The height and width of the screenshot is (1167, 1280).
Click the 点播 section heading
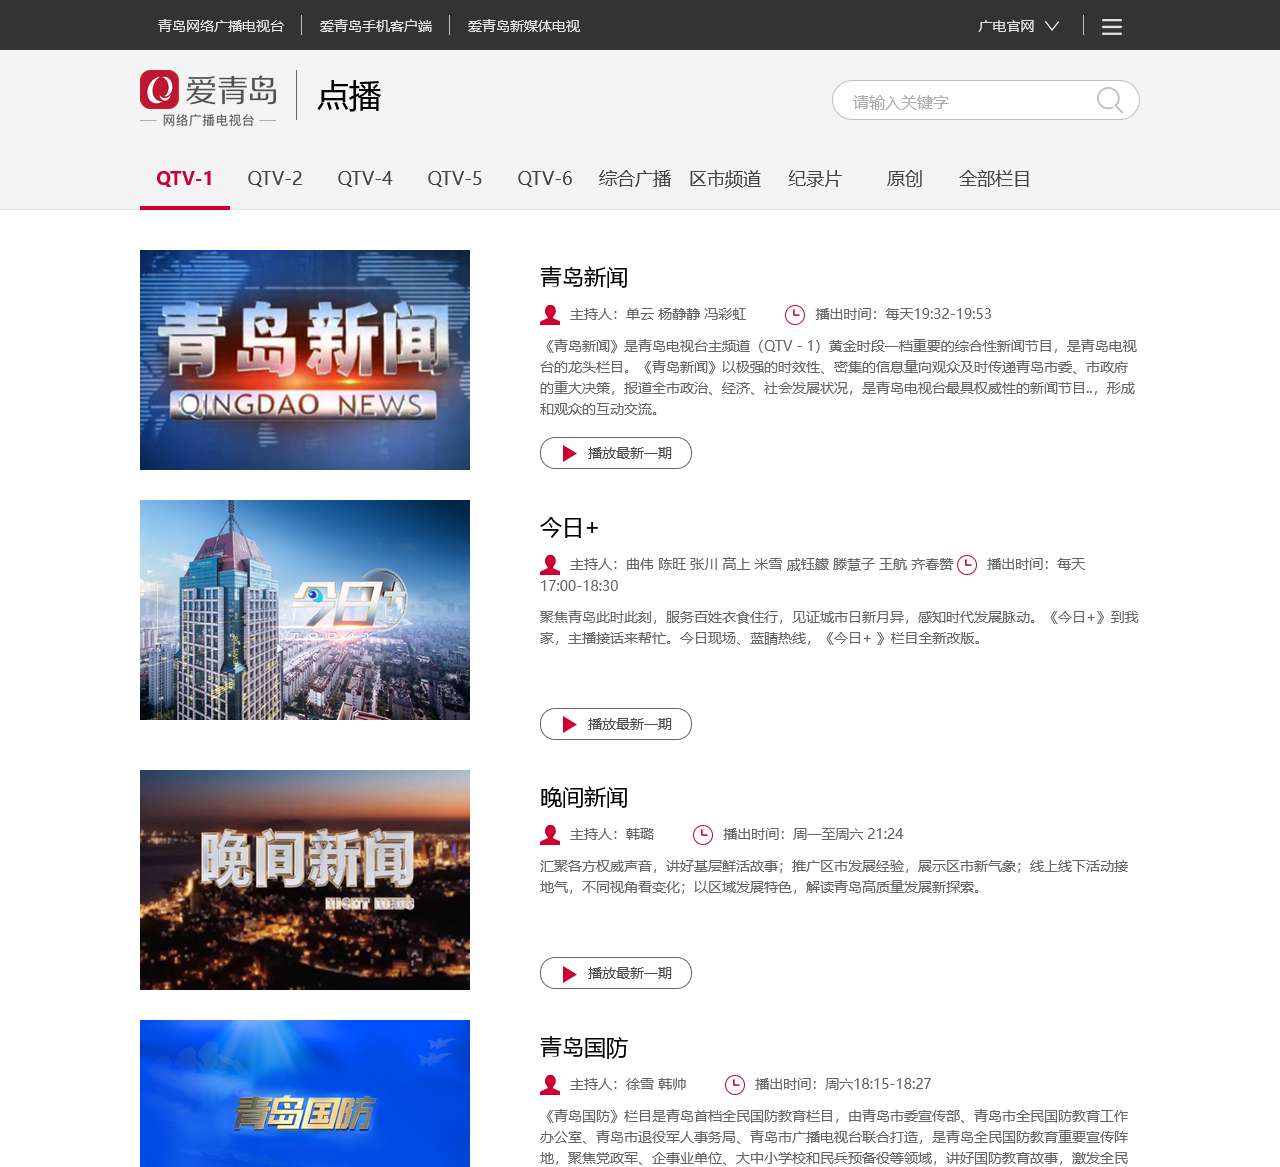[x=349, y=96]
